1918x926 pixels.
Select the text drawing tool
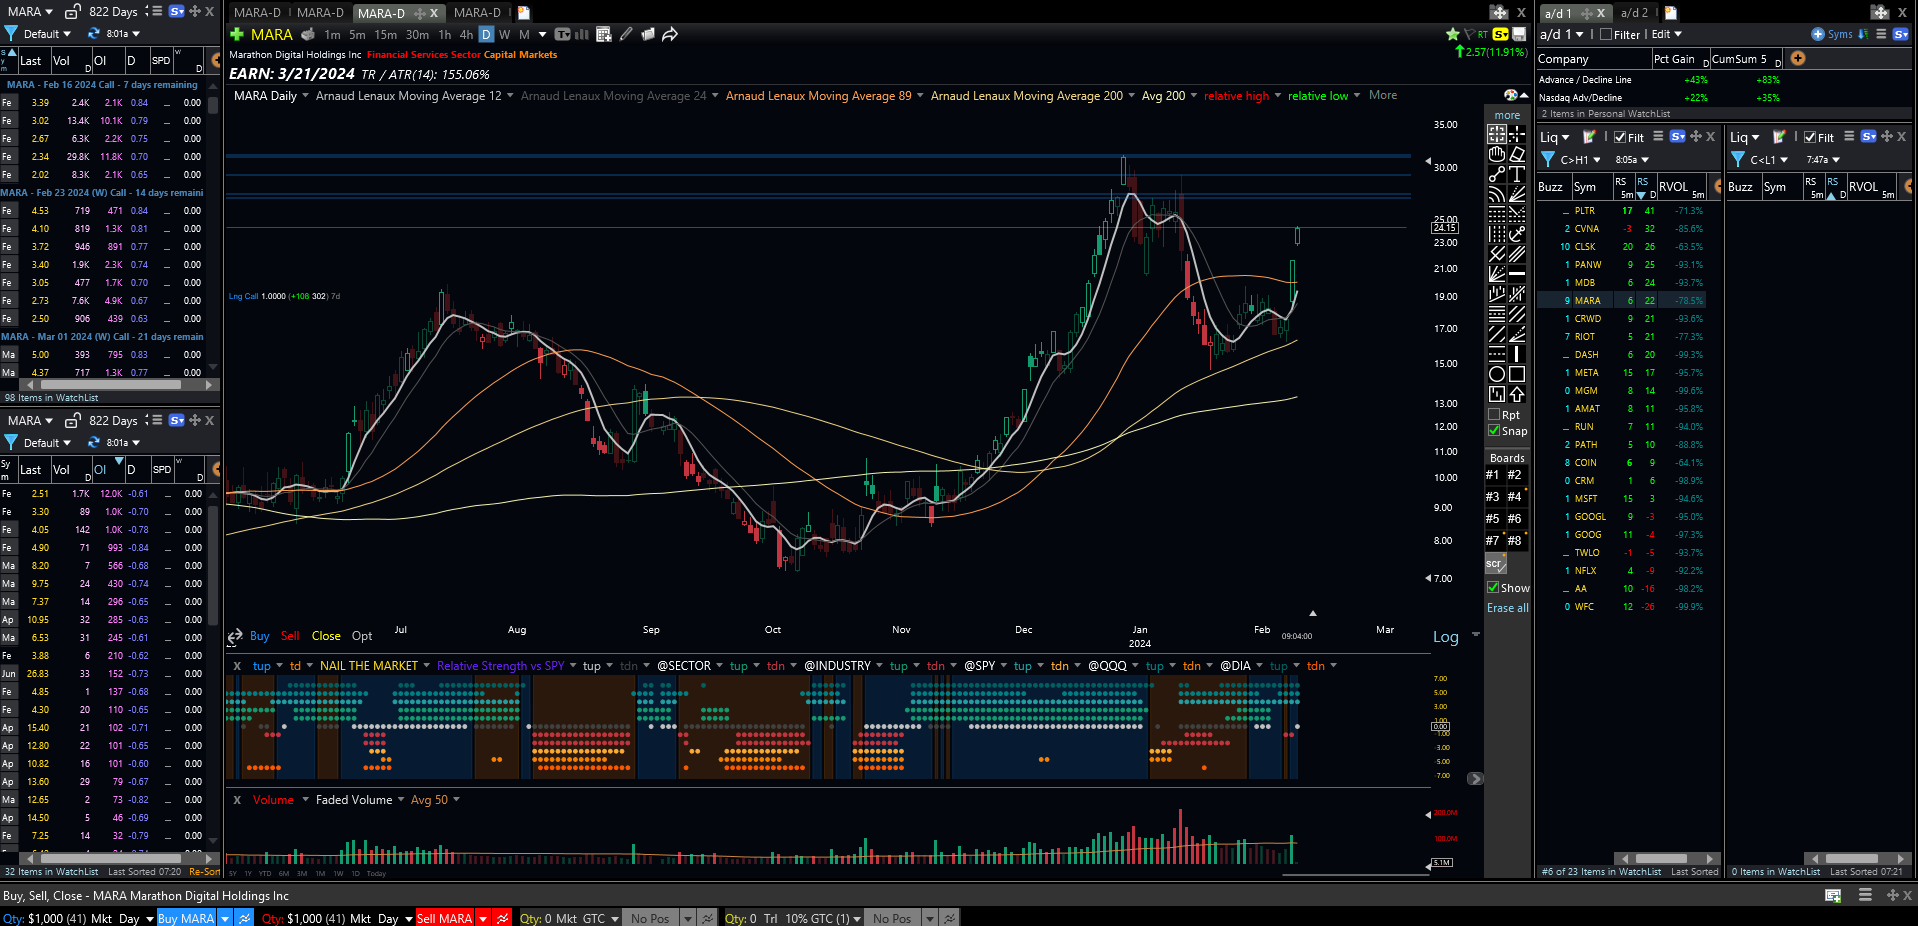coord(1517,174)
